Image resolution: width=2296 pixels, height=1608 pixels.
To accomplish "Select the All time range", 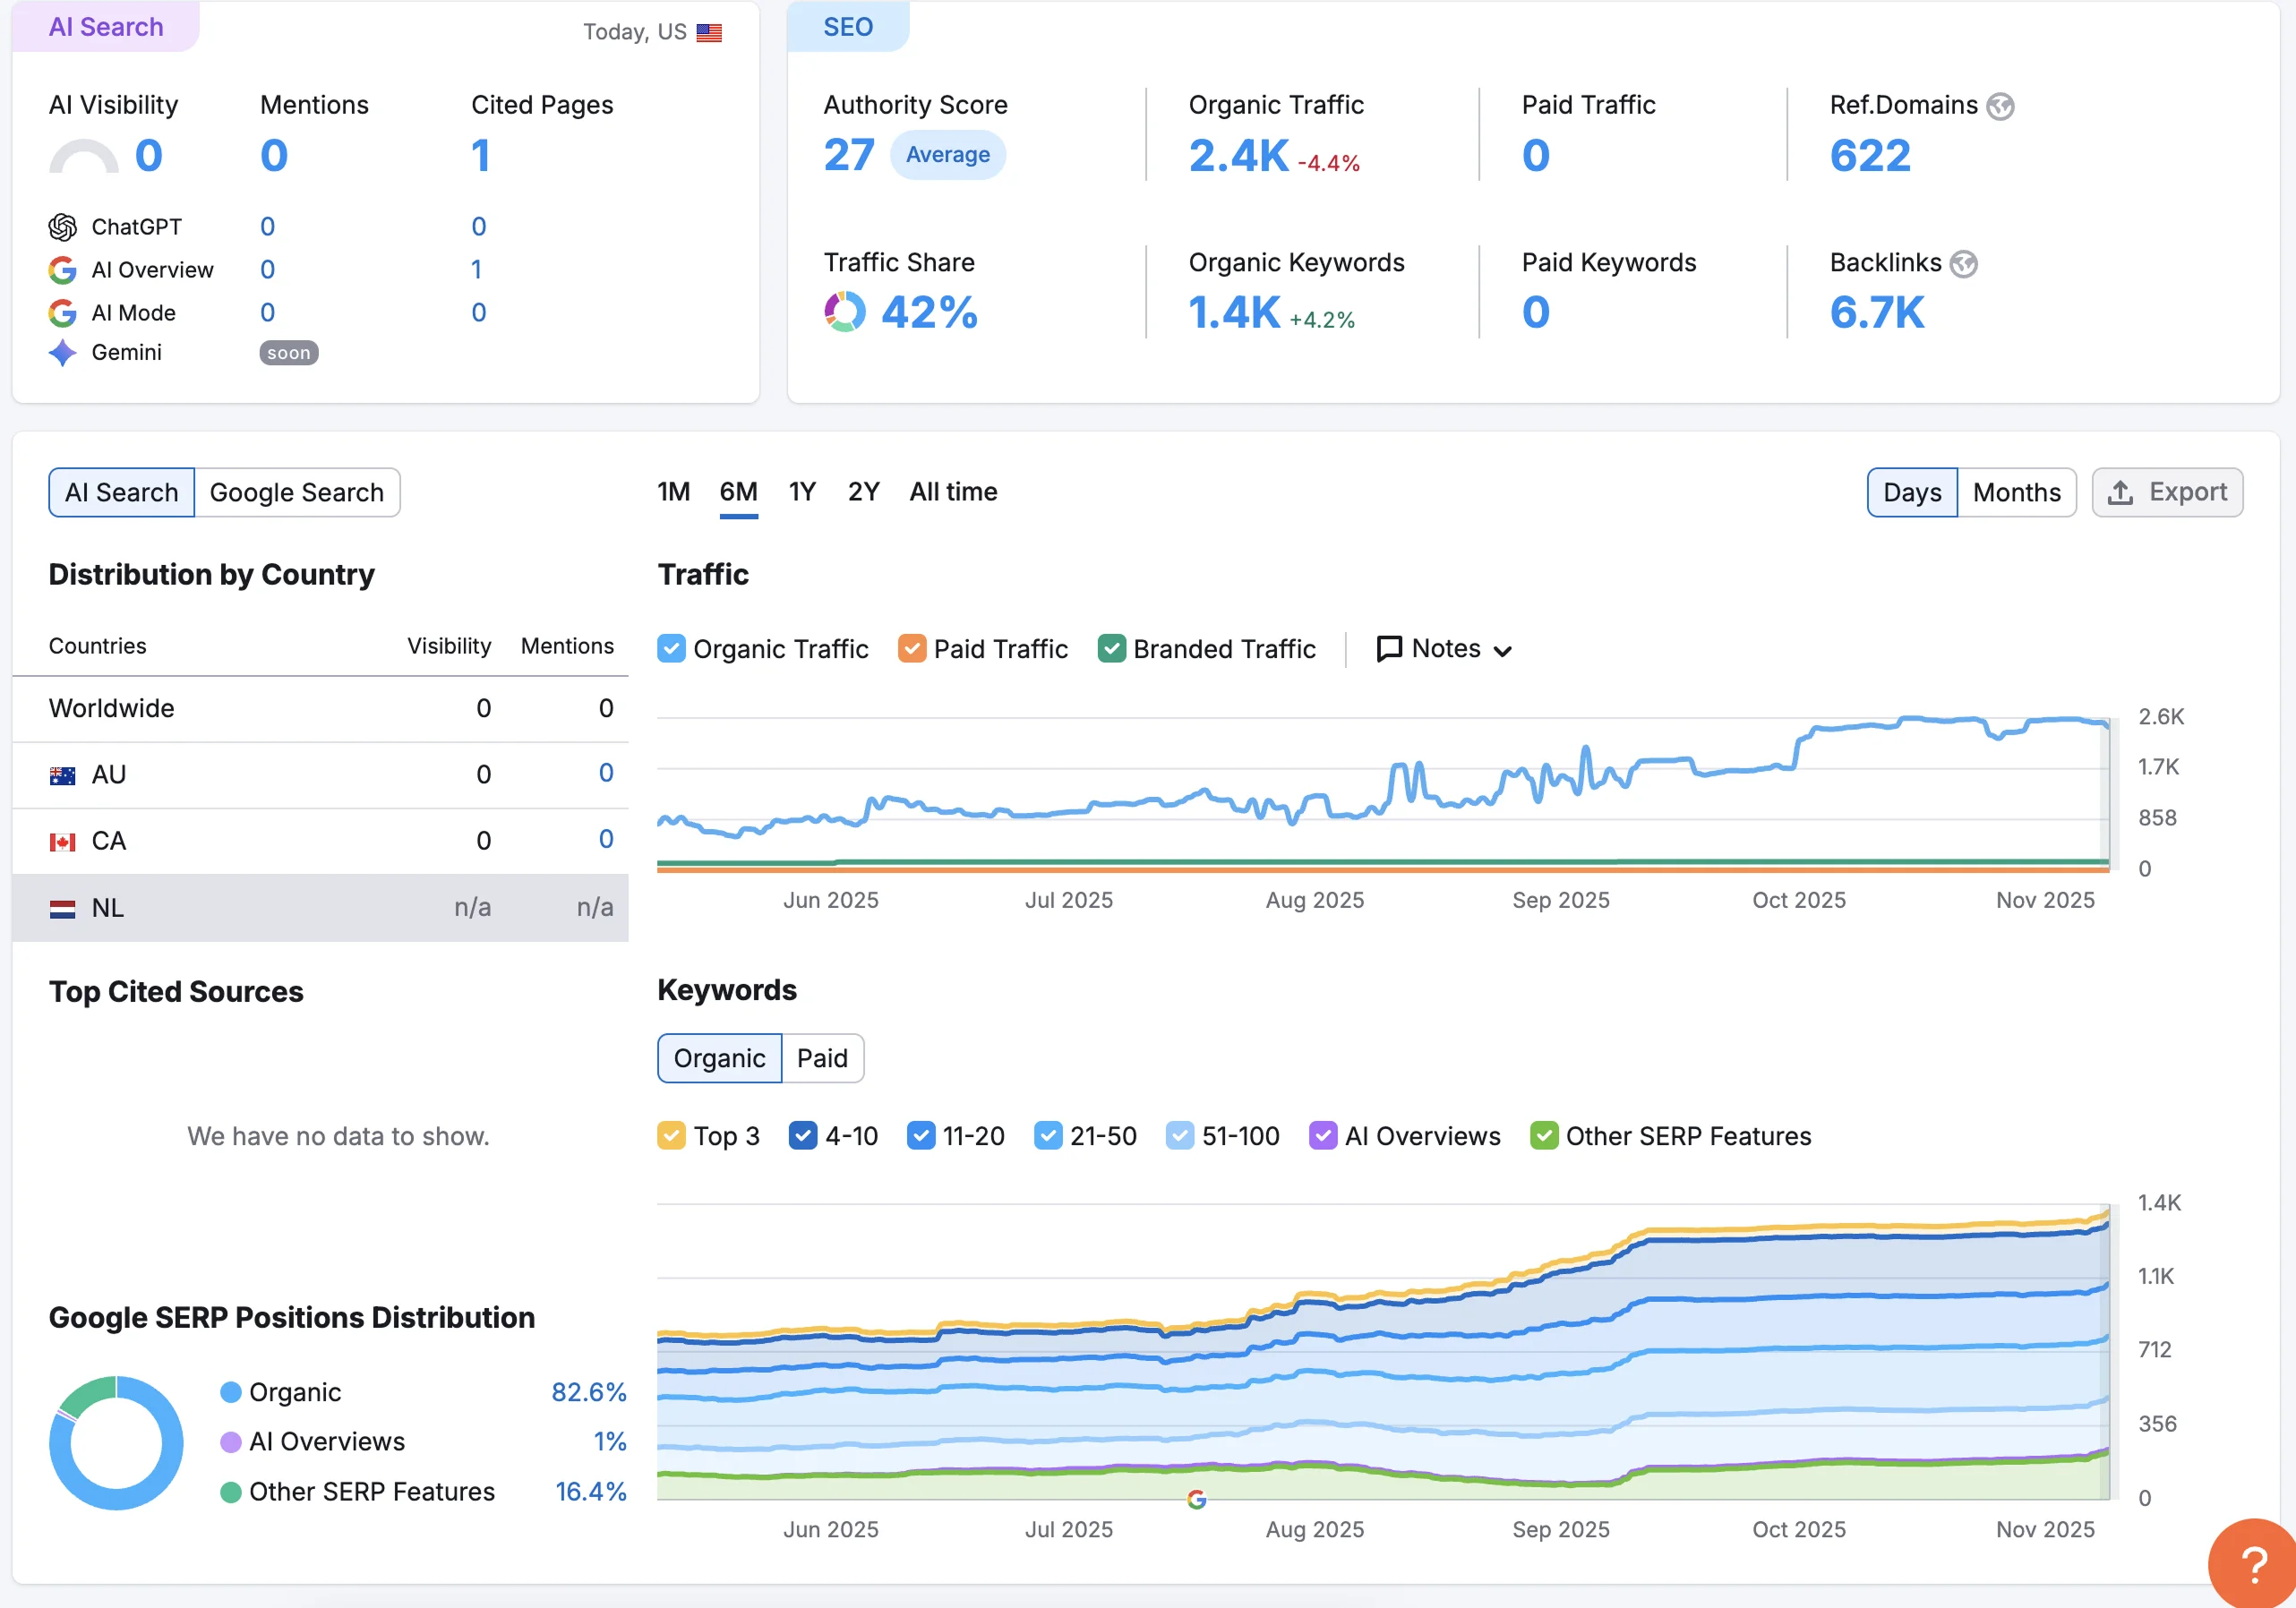I will (954, 492).
